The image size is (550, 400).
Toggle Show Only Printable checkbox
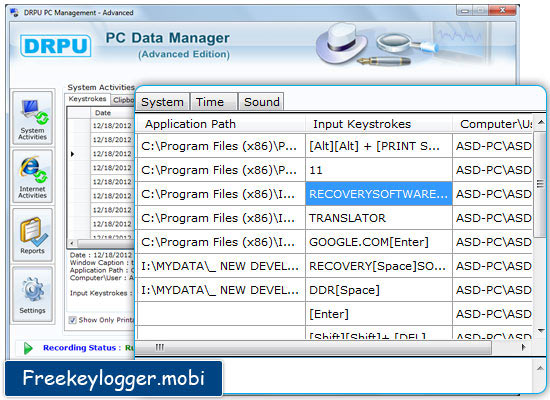73,320
